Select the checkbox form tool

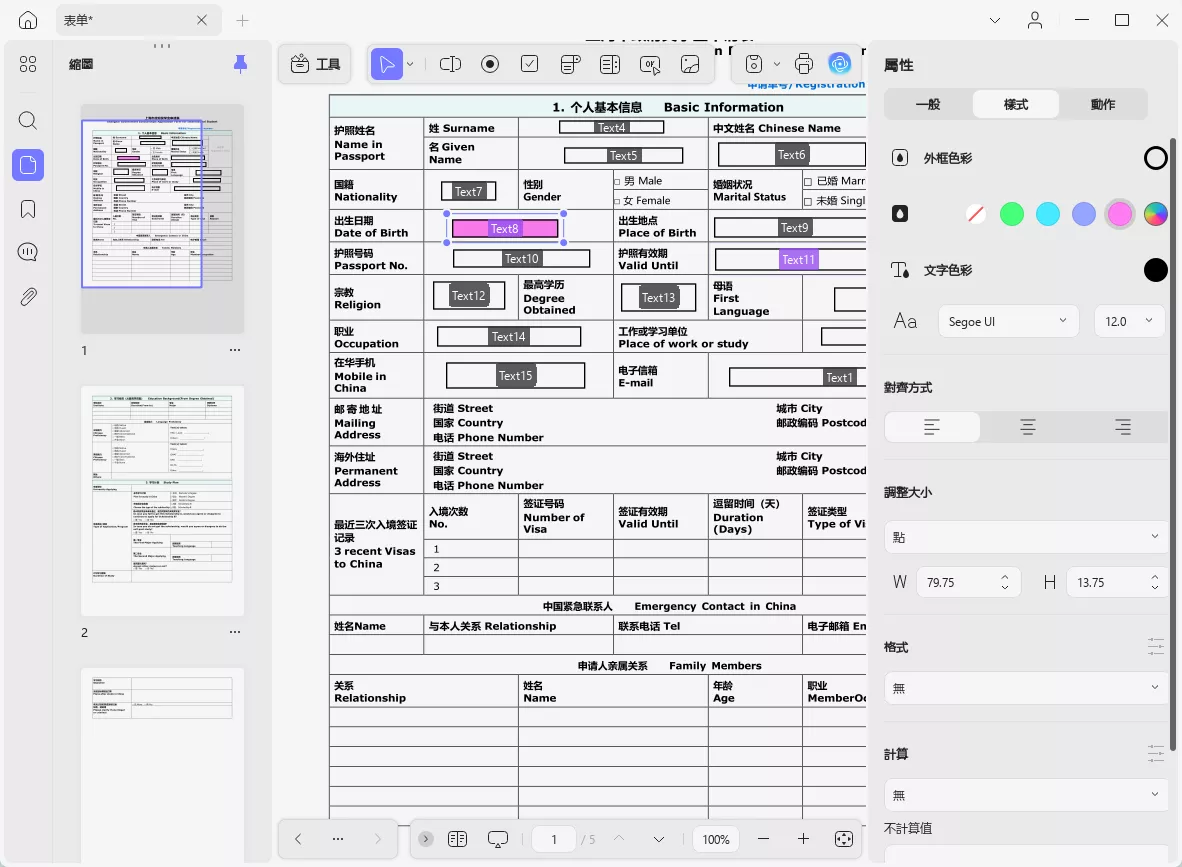[x=530, y=64]
